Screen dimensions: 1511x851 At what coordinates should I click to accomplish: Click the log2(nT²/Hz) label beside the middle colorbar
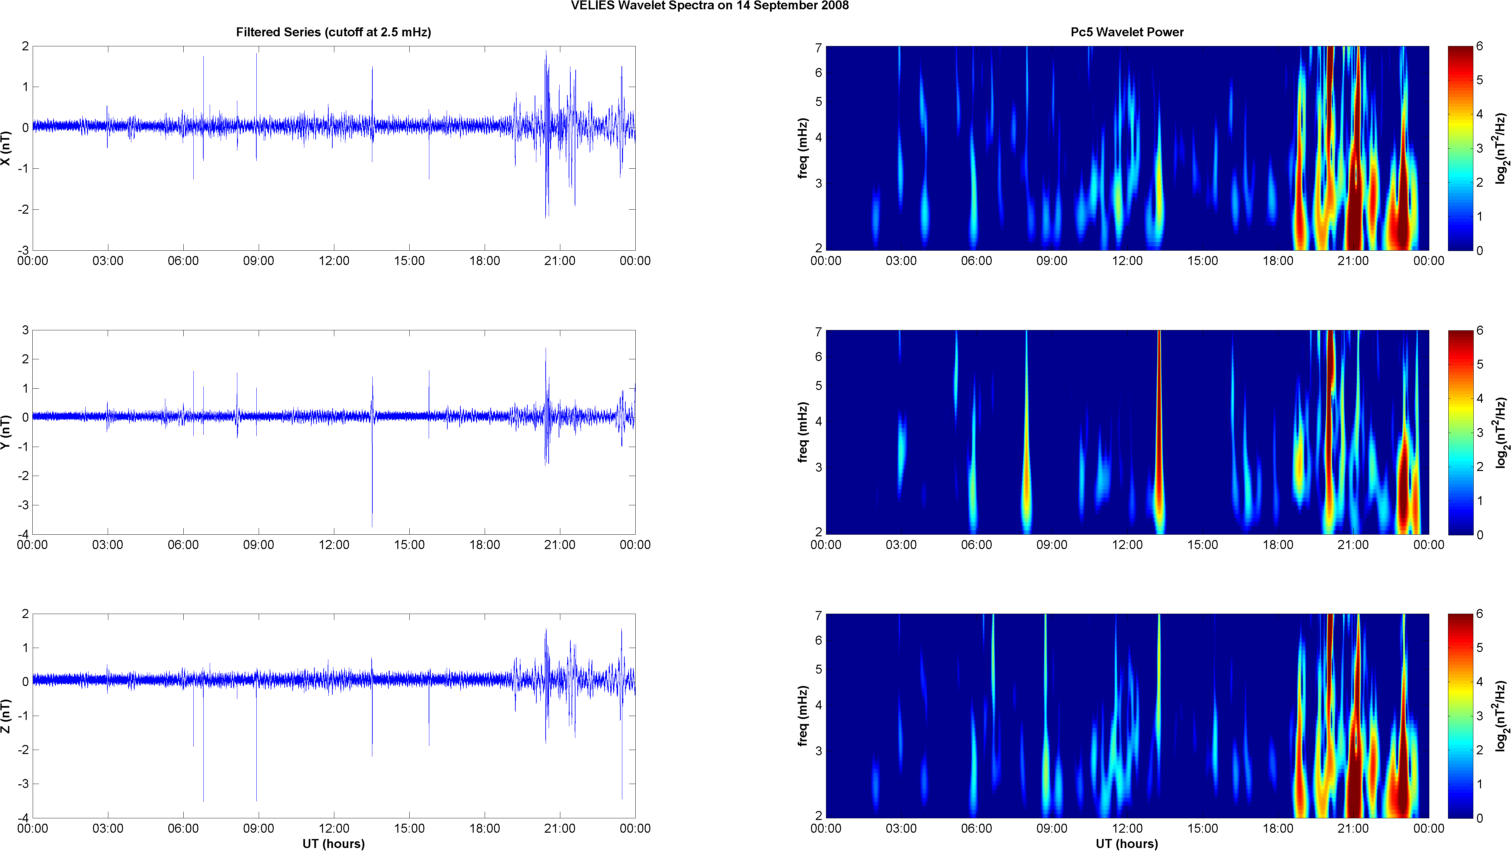(x=1500, y=432)
